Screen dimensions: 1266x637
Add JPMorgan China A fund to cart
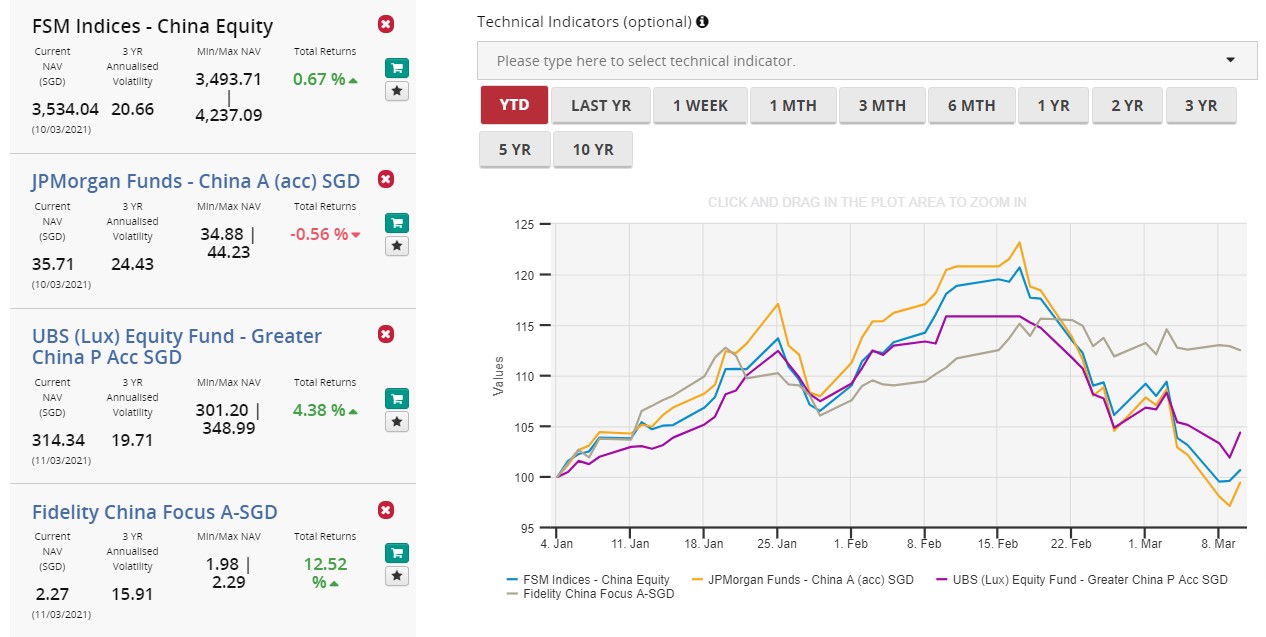pos(397,223)
